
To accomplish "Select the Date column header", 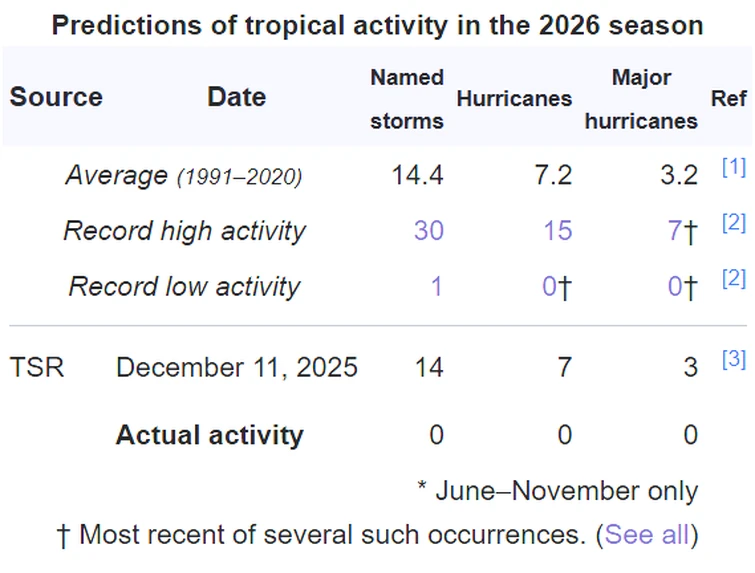I will click(x=236, y=97).
